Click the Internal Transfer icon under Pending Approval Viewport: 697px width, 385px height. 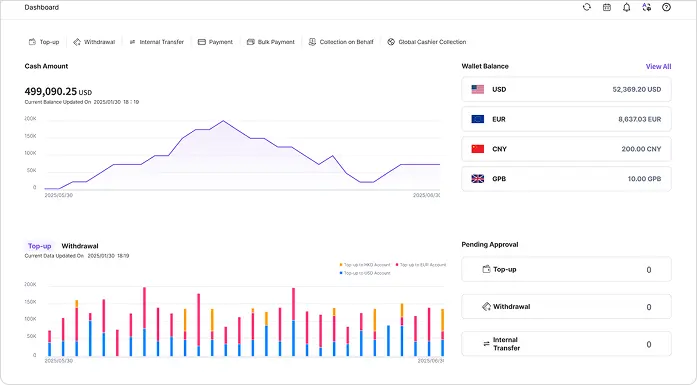pos(486,344)
